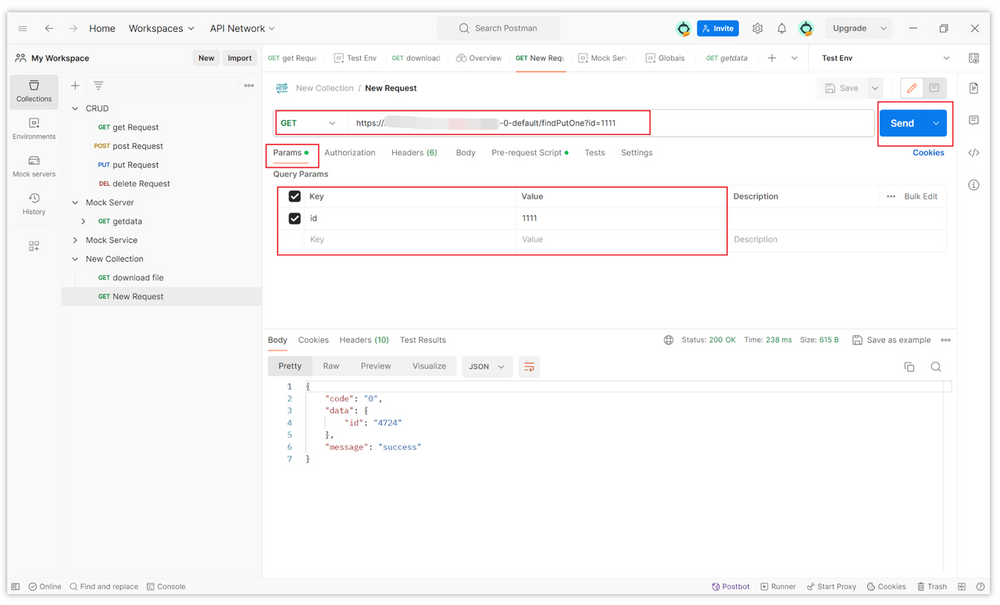Switch response view to Raw
This screenshot has height=605, width=1000.
coord(331,366)
